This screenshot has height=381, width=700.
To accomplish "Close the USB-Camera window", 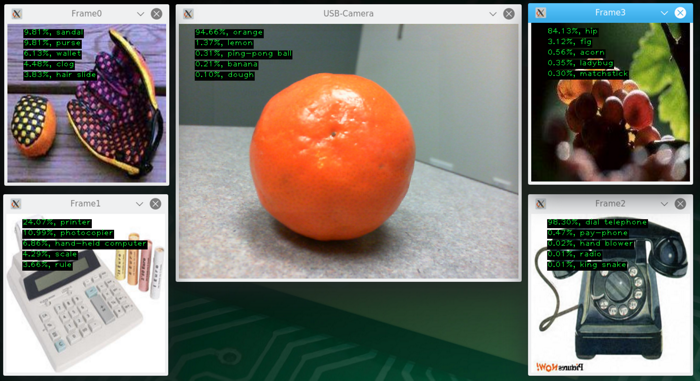I will [508, 14].
